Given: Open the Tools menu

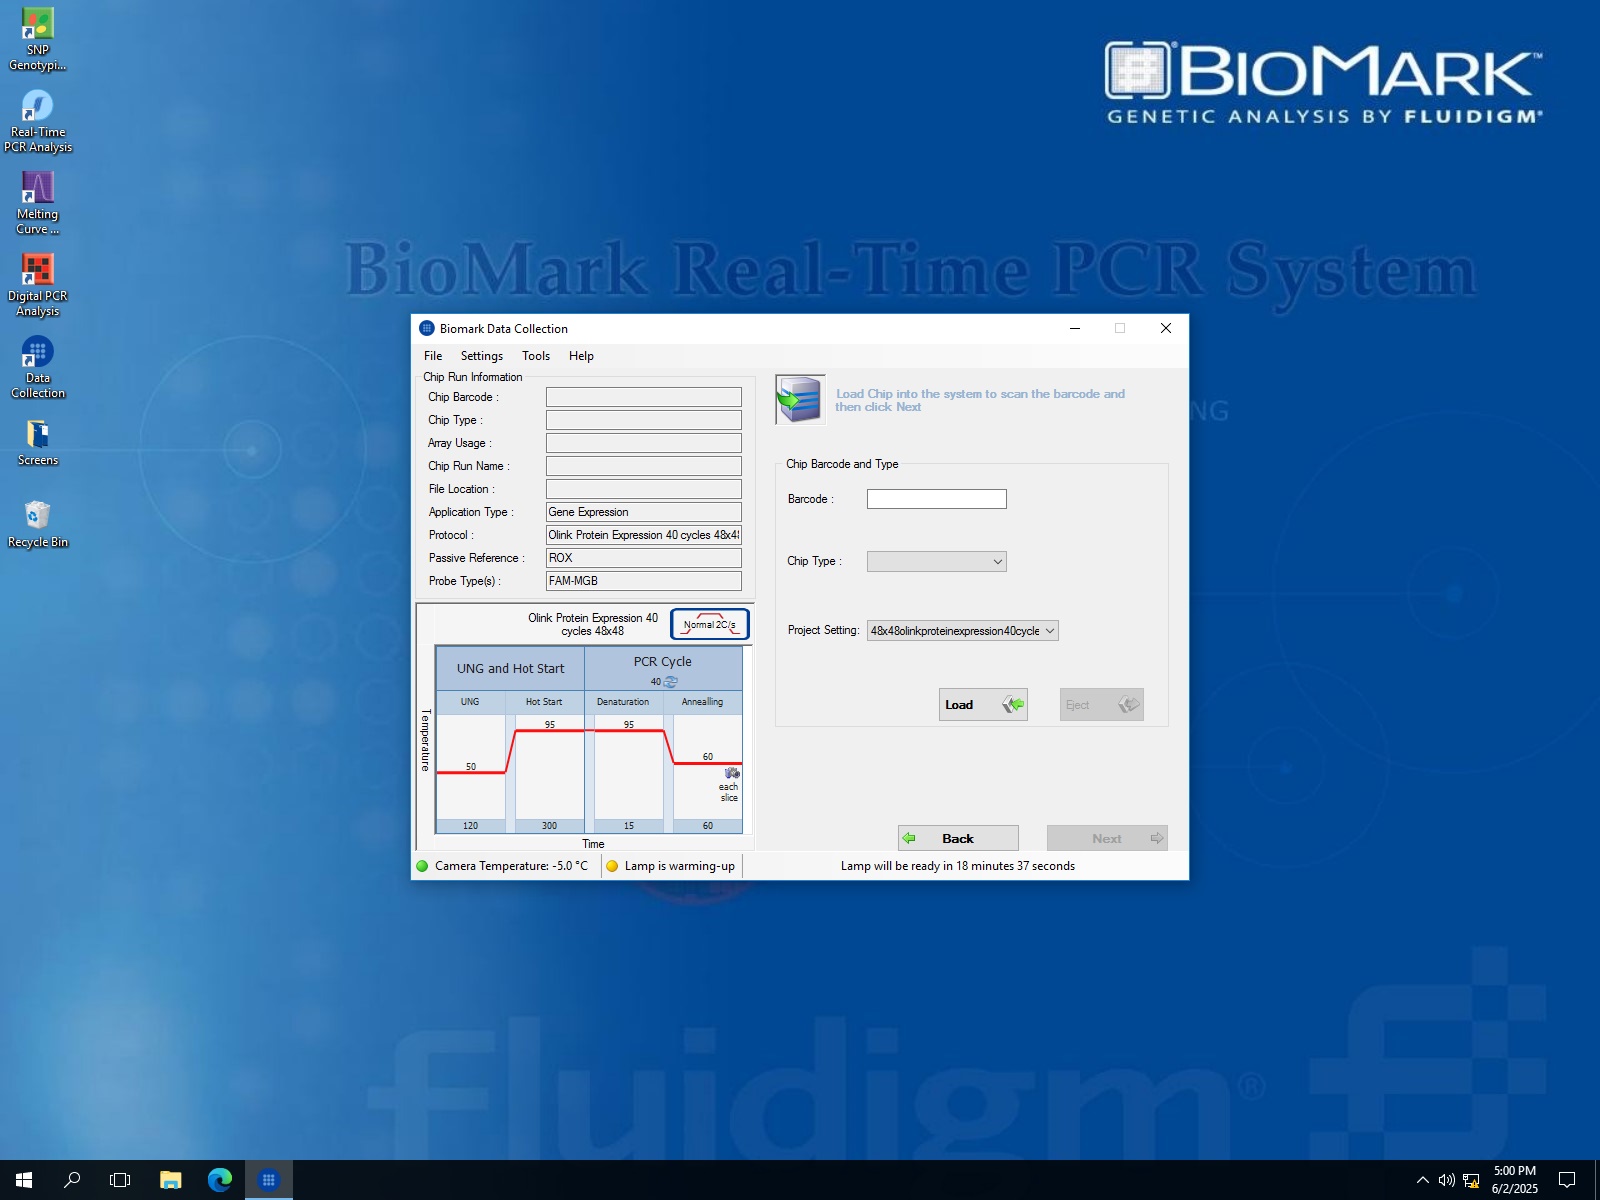Looking at the screenshot, I should tap(535, 355).
